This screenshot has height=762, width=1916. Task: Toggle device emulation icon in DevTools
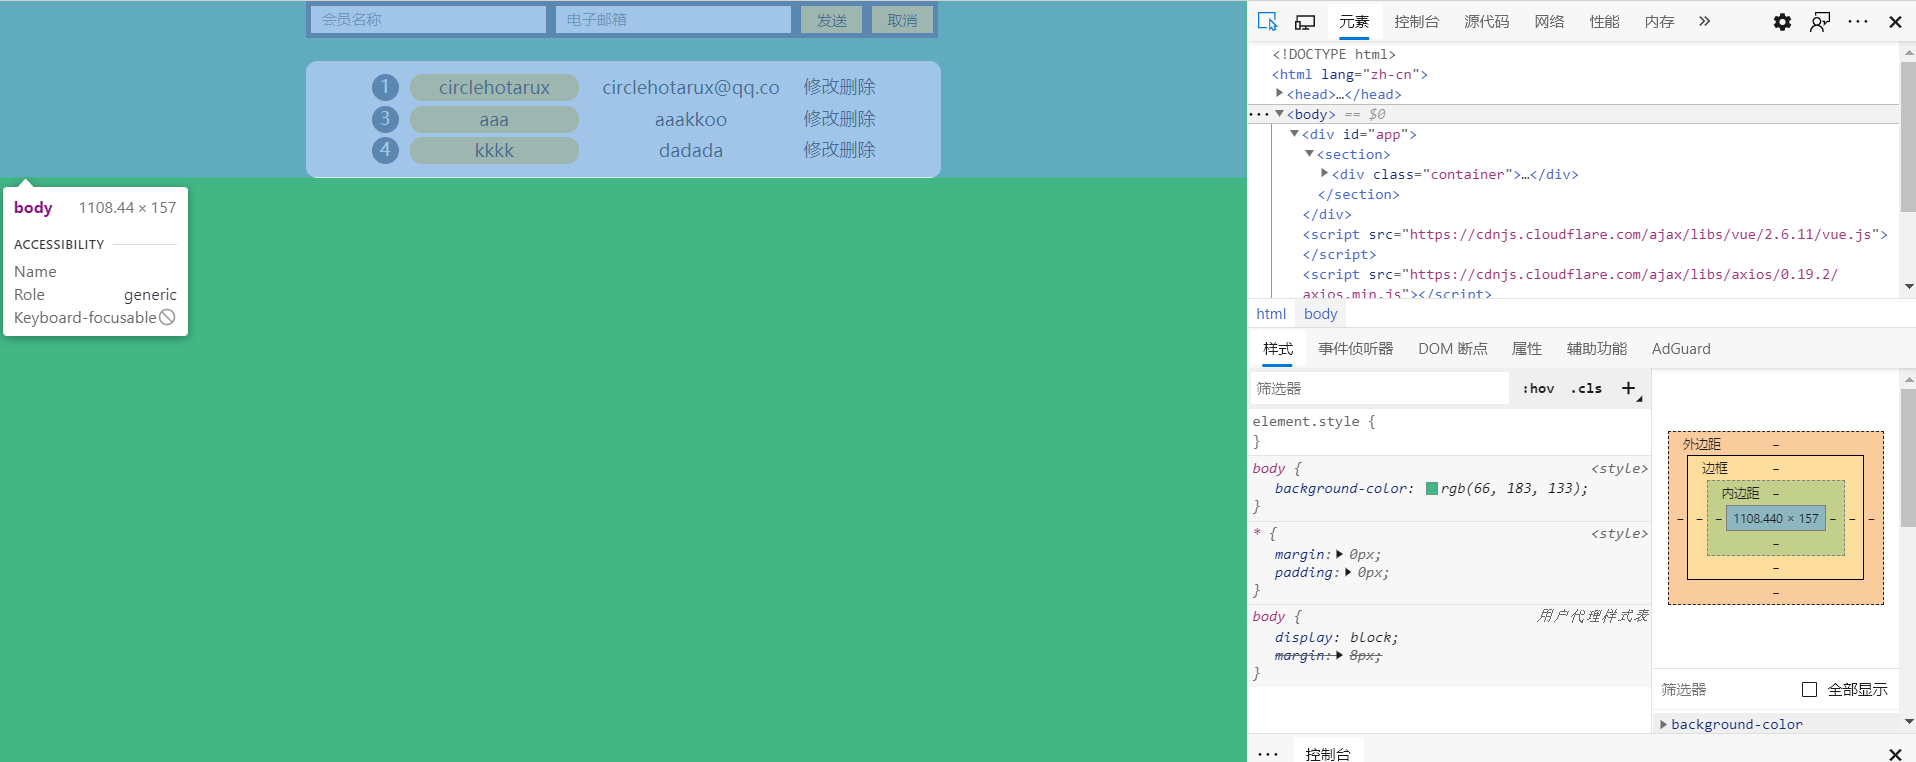click(x=1304, y=21)
